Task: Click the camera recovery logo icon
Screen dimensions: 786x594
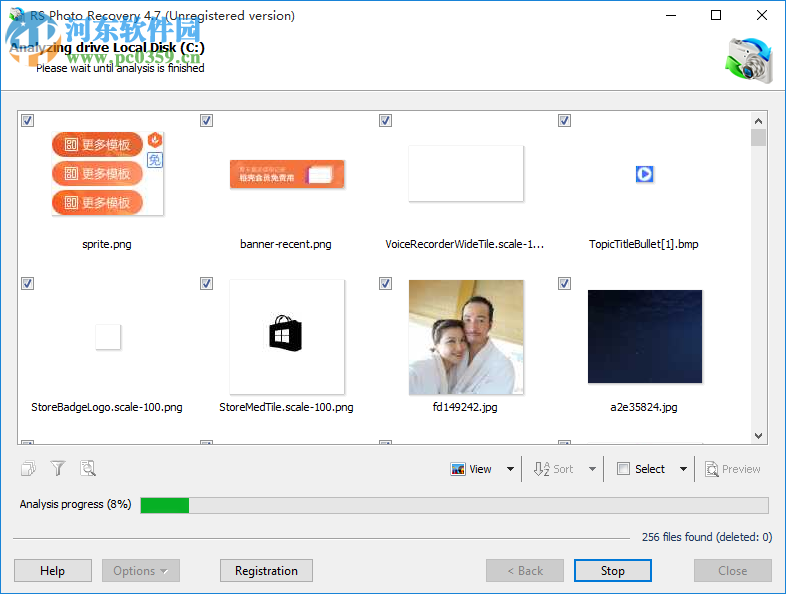Action: pyautogui.click(x=749, y=60)
